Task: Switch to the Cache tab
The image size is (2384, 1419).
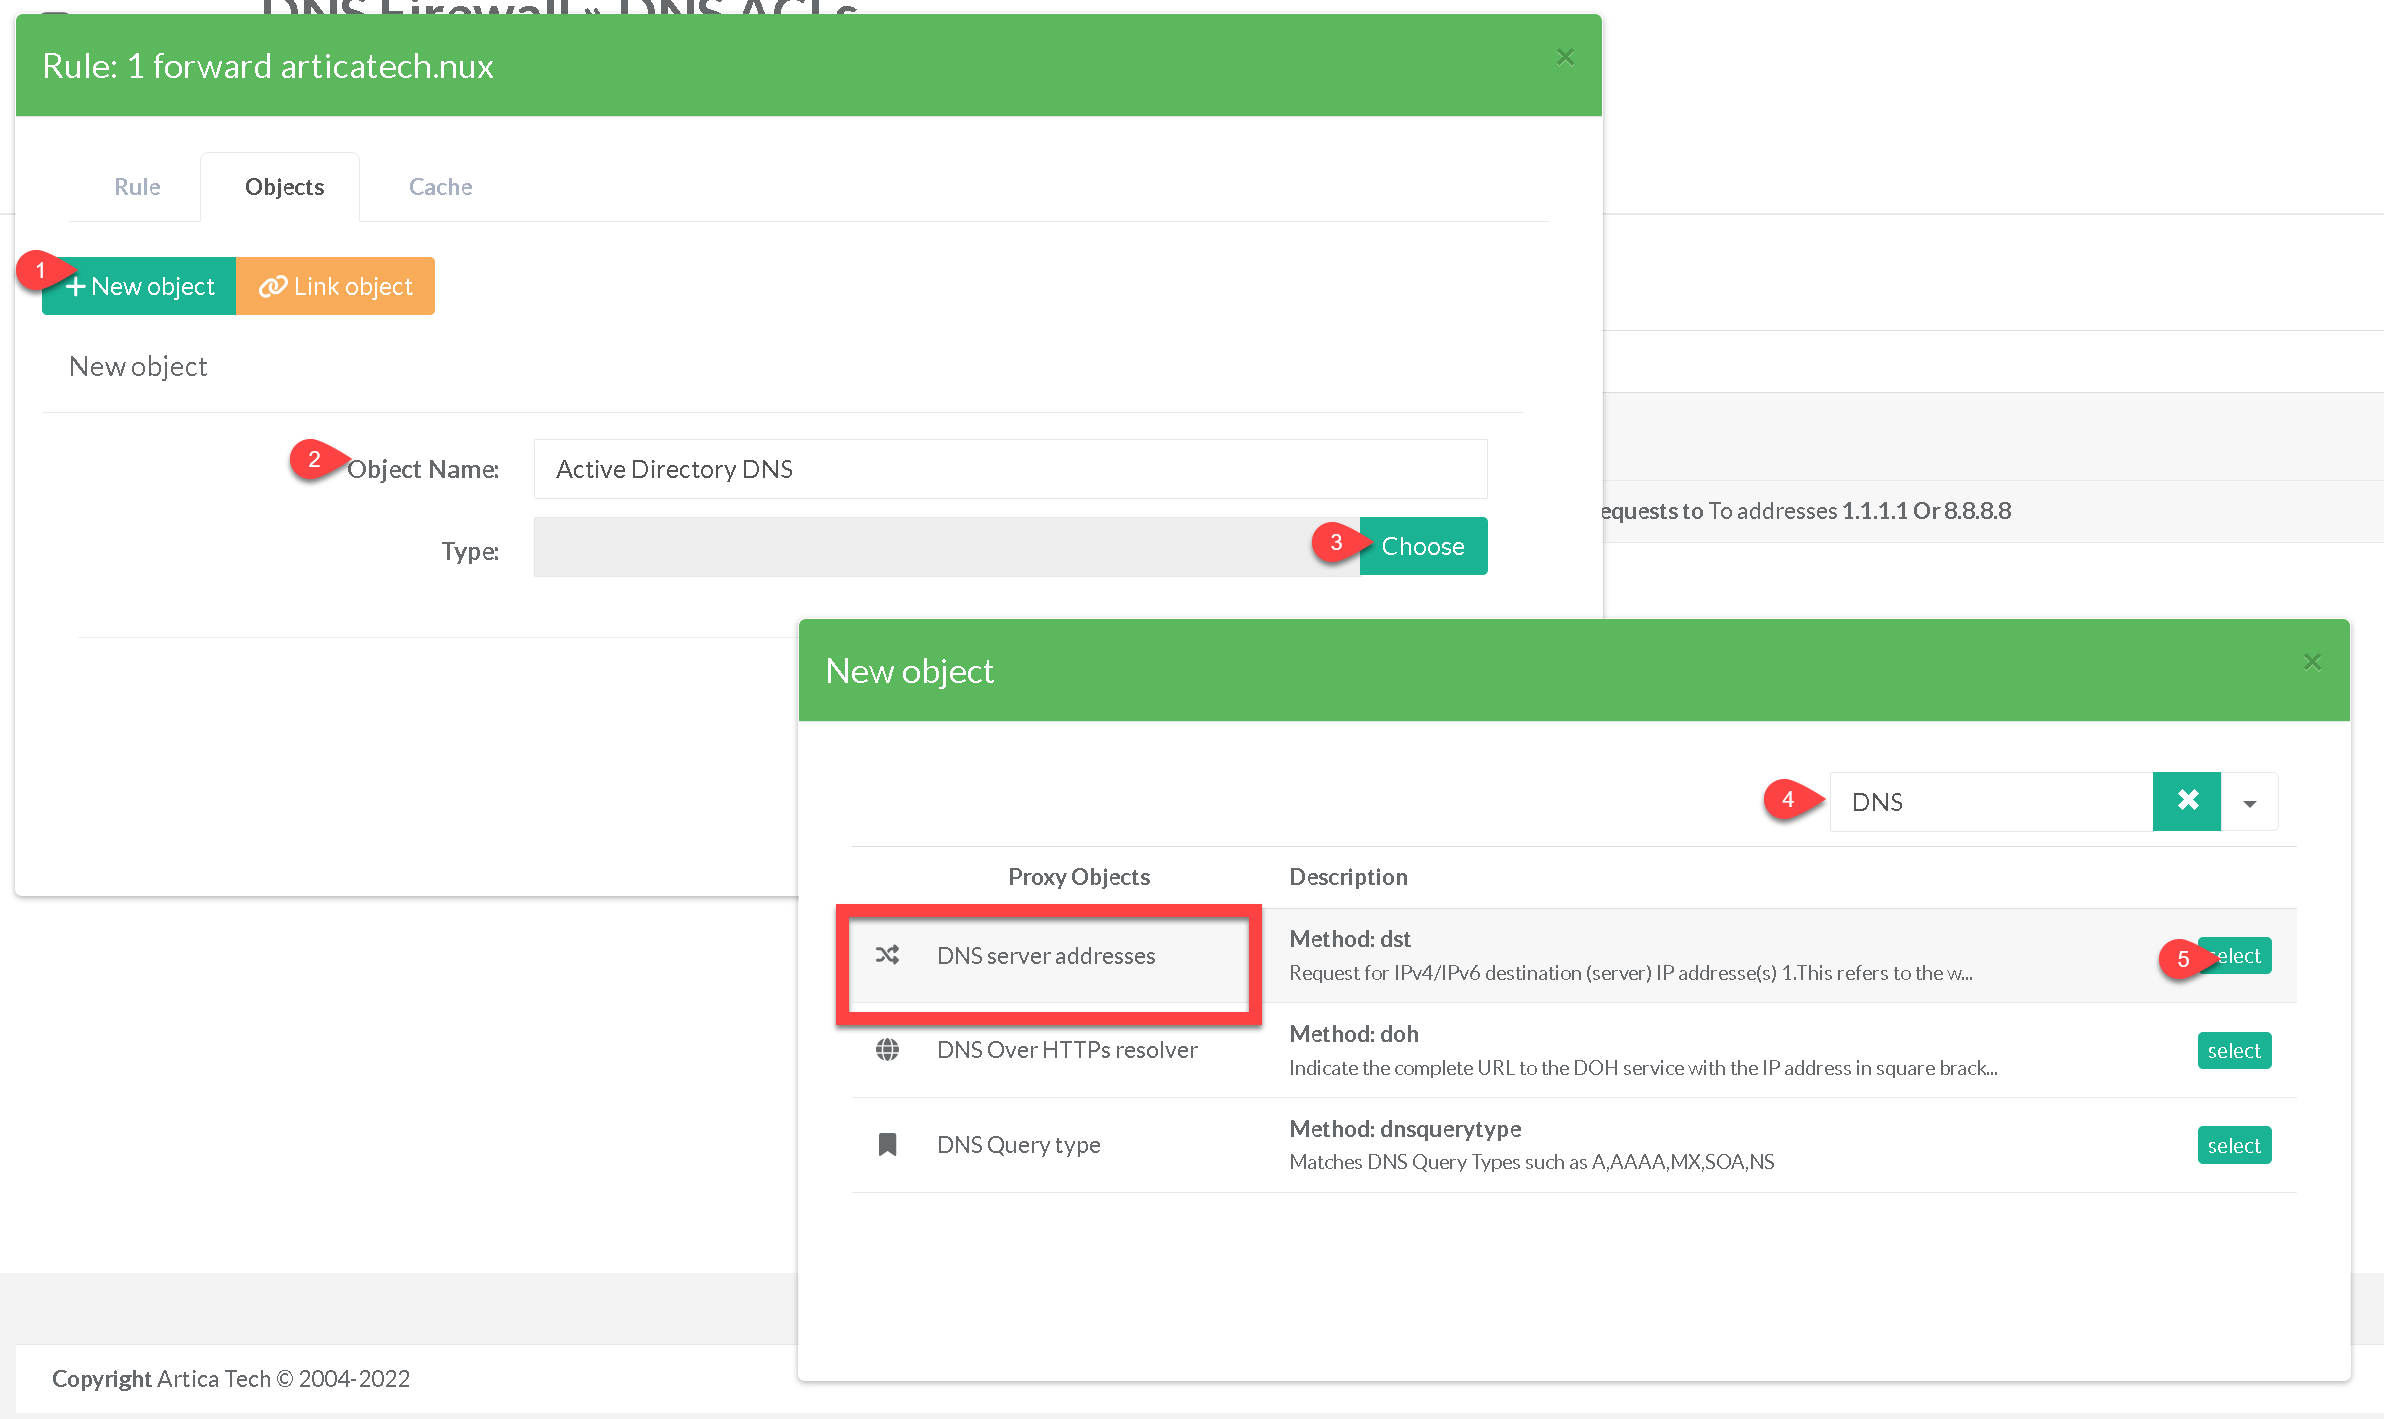Action: tap(440, 187)
